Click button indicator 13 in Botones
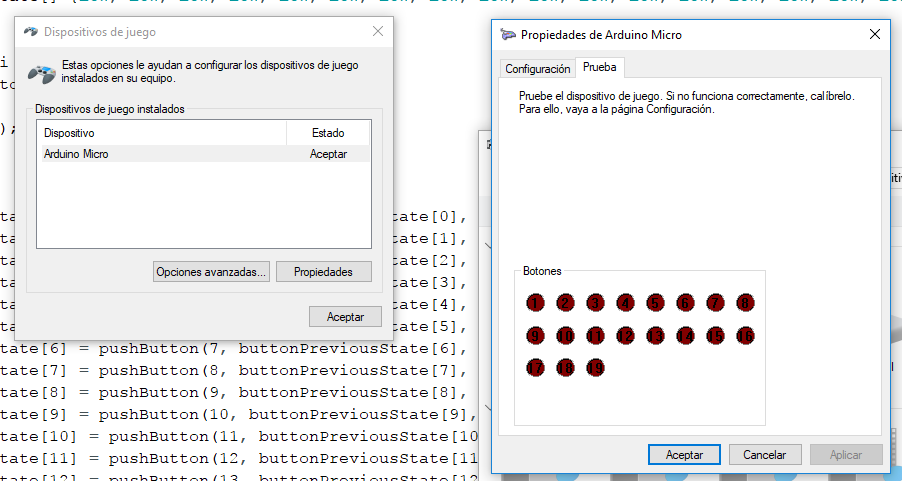Viewport: 902px width, 481px height. (x=655, y=335)
